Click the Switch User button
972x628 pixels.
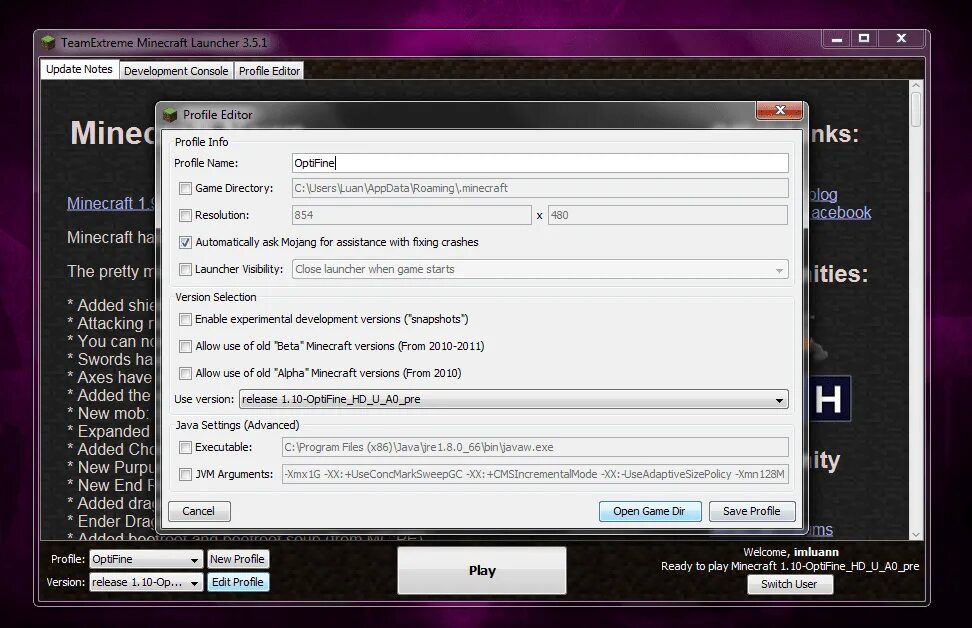click(x=790, y=584)
